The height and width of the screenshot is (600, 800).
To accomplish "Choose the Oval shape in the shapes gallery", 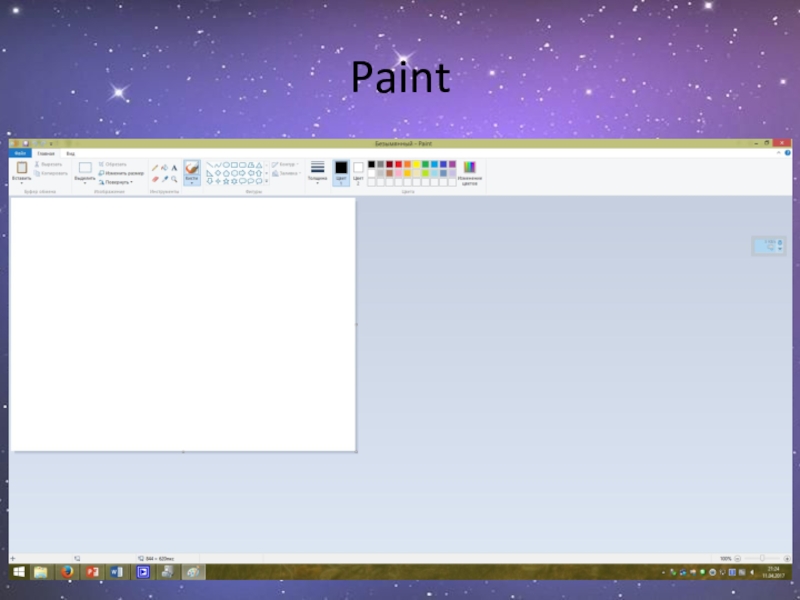I will [226, 165].
